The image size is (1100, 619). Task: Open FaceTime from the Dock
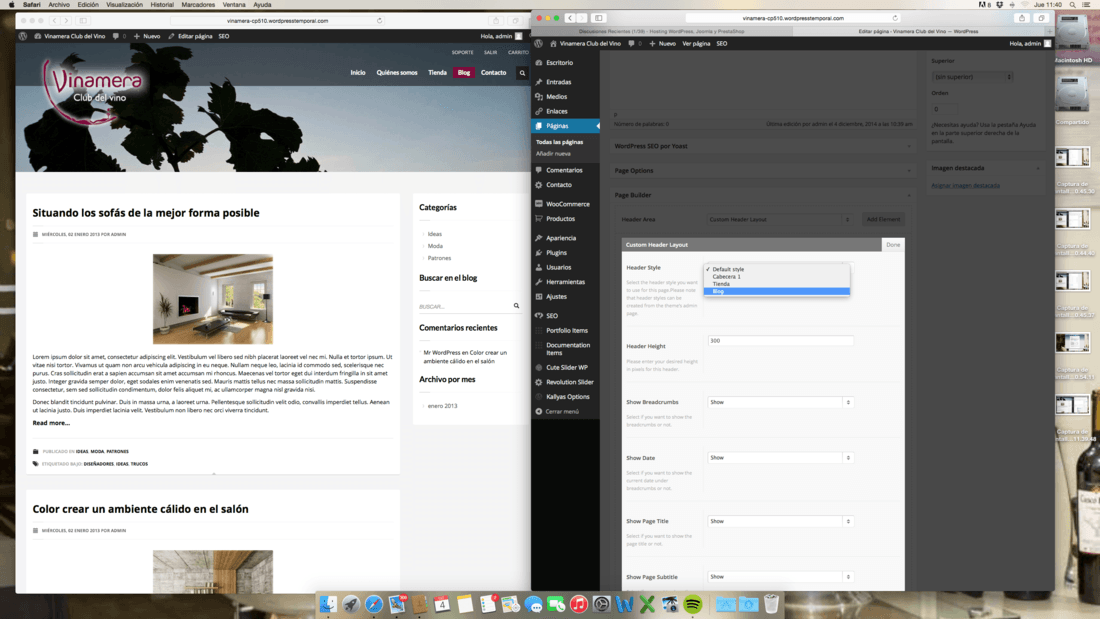[556, 604]
